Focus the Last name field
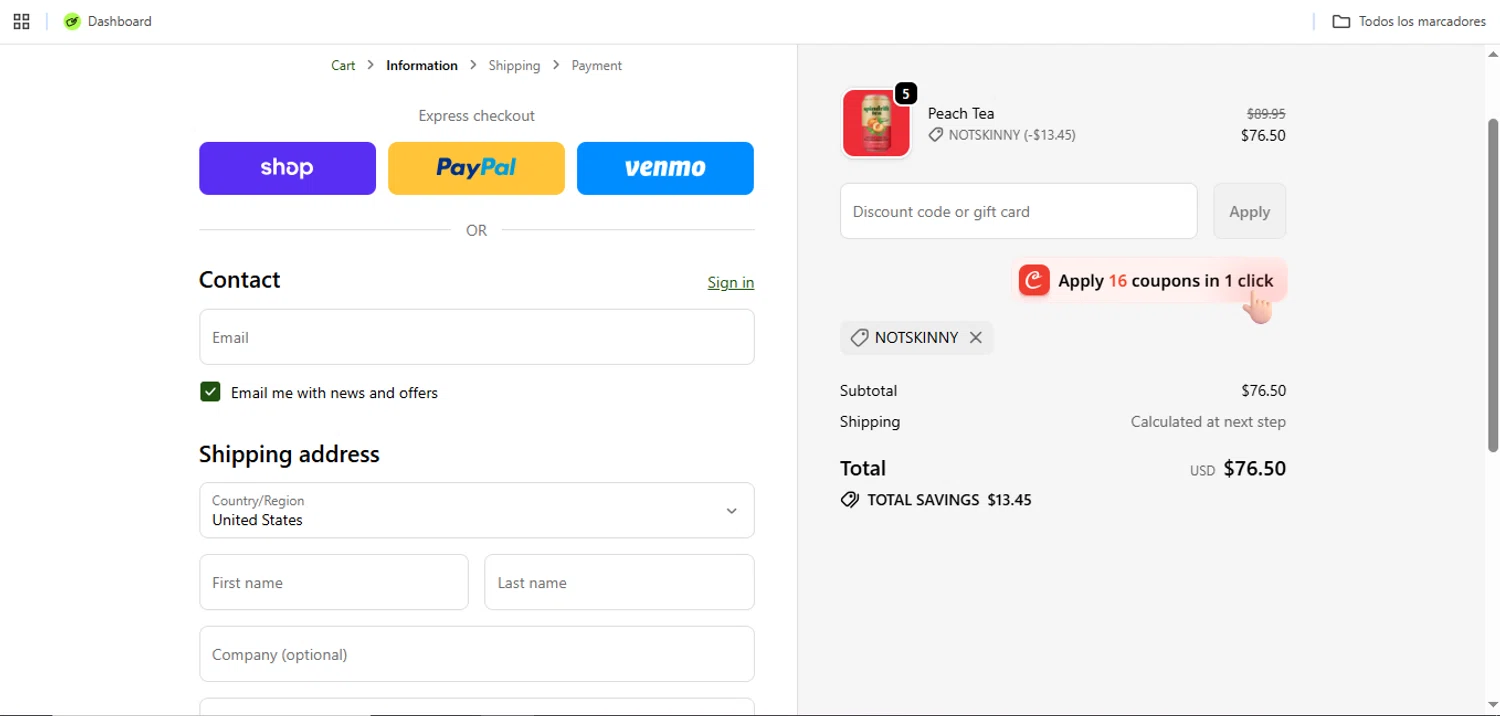This screenshot has width=1500, height=716. coord(619,582)
